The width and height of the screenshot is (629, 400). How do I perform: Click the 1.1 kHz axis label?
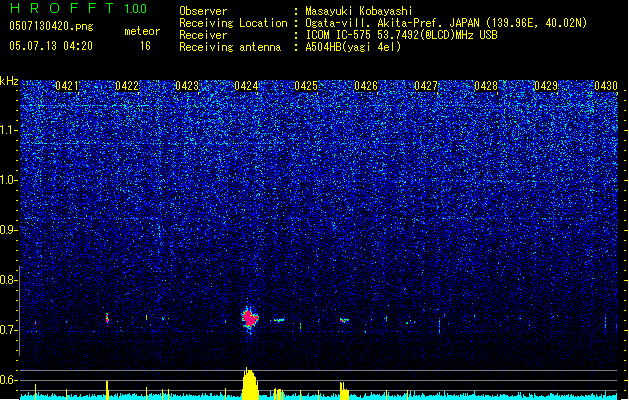click(x=9, y=130)
